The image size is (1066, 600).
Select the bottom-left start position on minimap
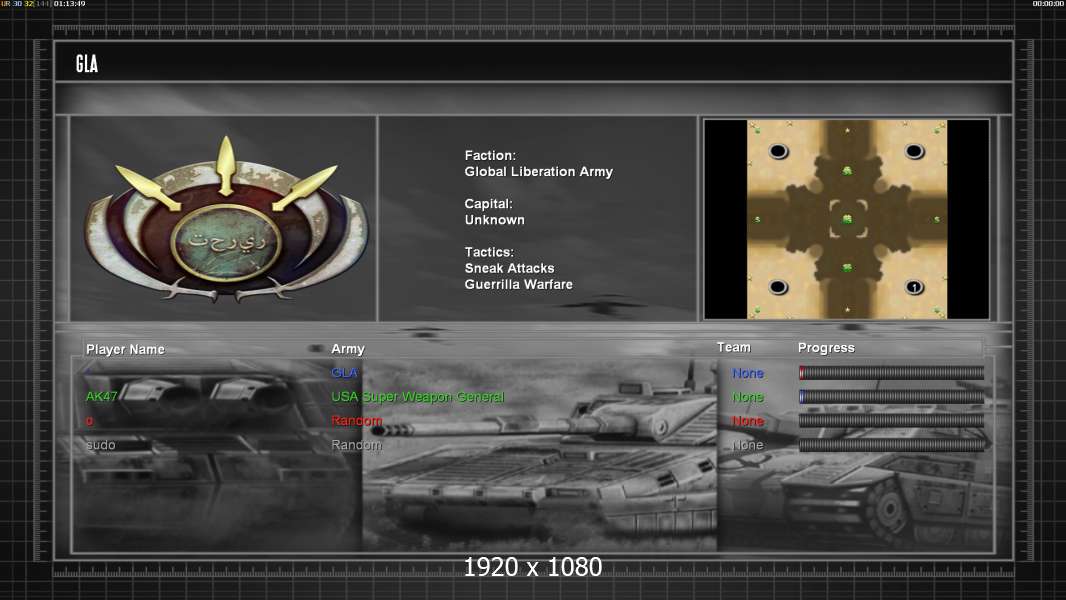click(x=778, y=288)
